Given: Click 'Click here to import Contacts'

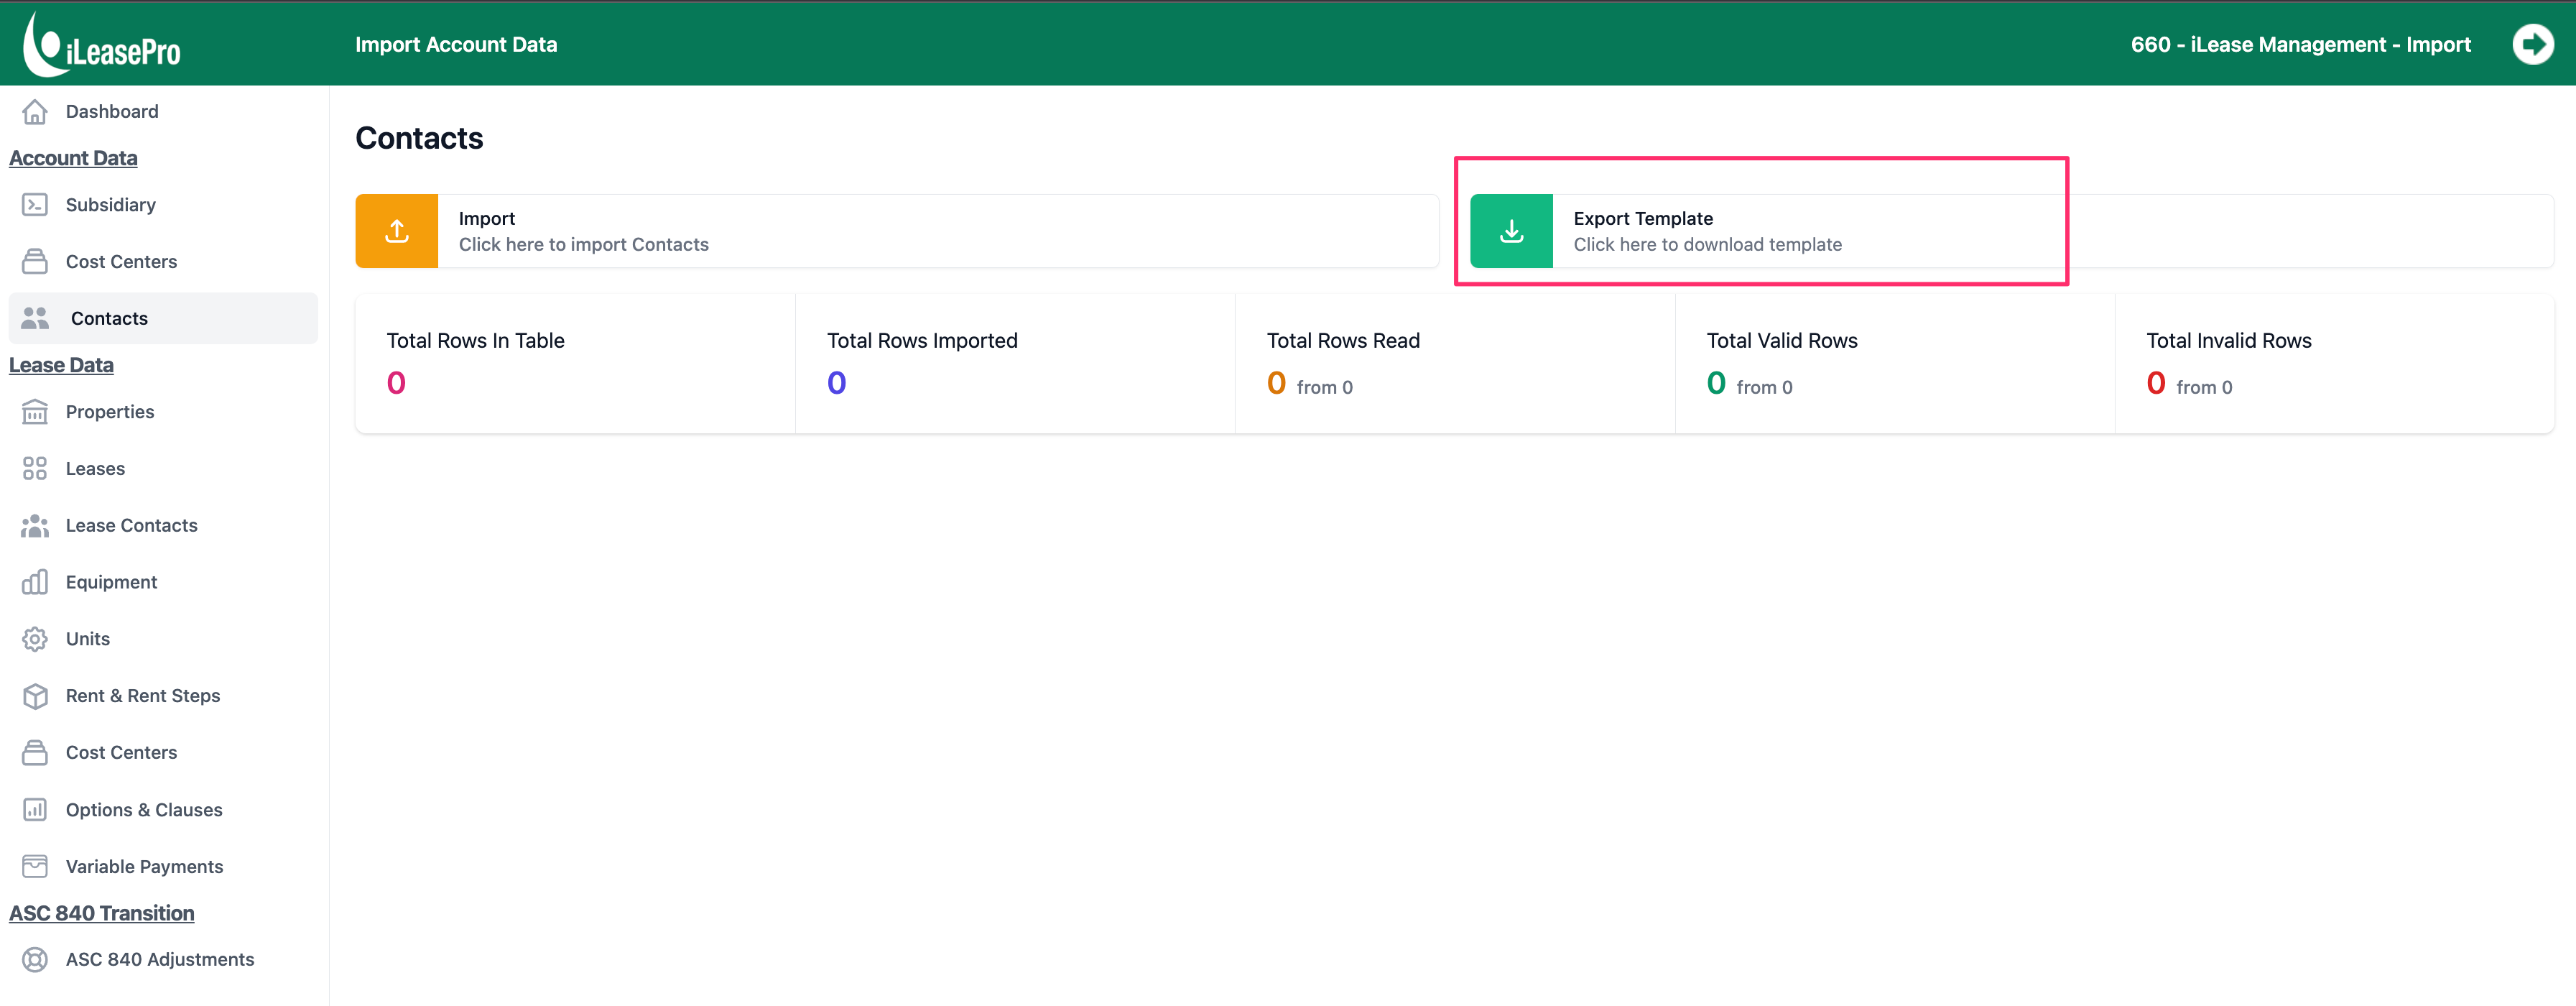Looking at the screenshot, I should 584,245.
